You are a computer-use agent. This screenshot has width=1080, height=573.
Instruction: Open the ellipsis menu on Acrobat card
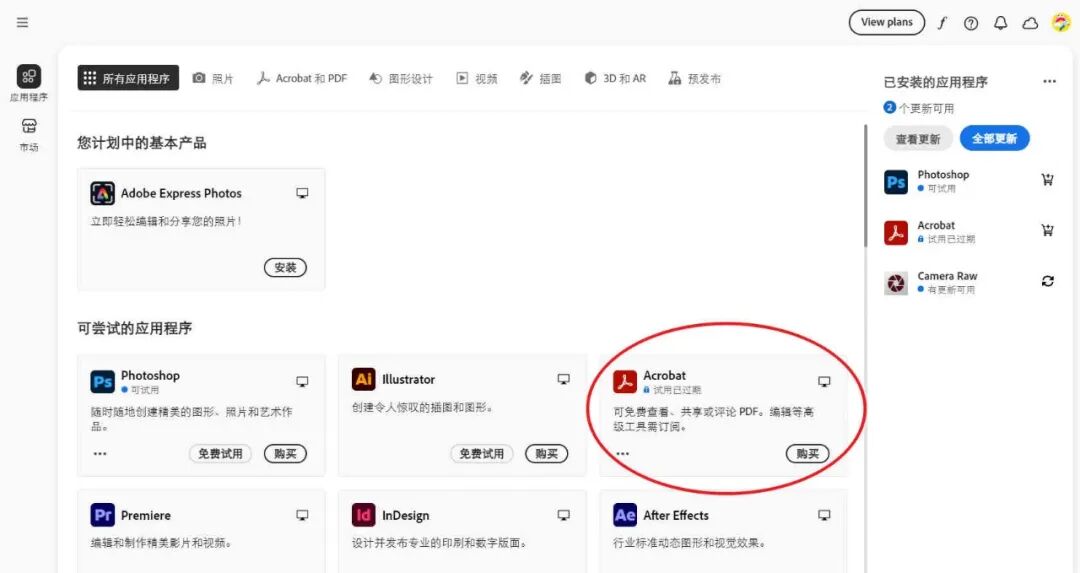click(x=623, y=454)
